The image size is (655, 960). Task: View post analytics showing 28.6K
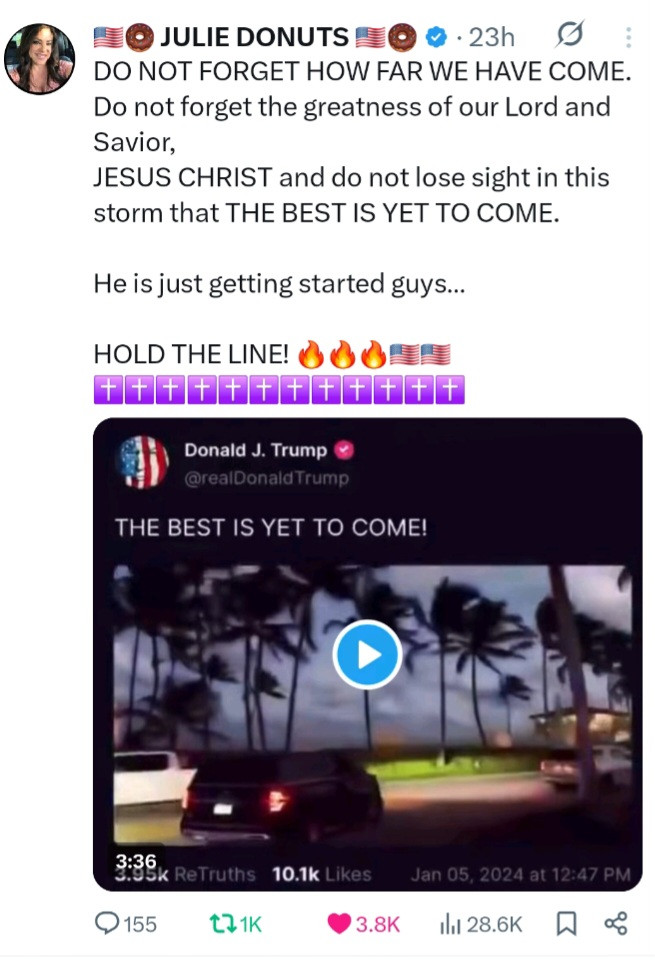(x=481, y=924)
